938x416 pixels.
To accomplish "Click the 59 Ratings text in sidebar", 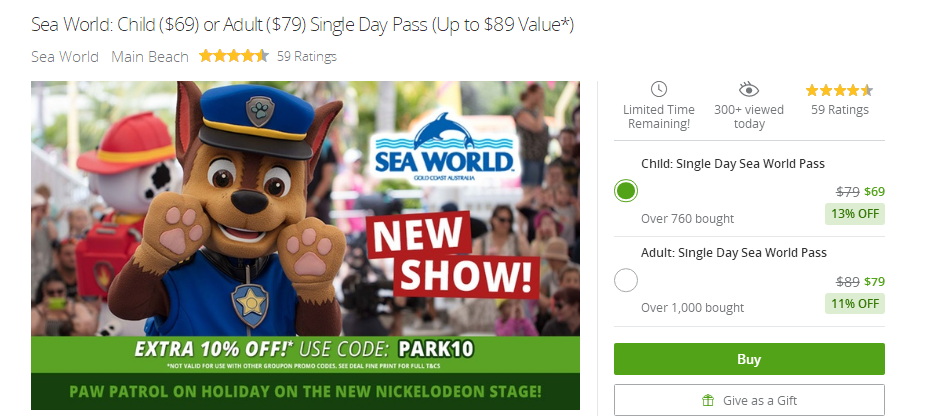I will (x=840, y=110).
